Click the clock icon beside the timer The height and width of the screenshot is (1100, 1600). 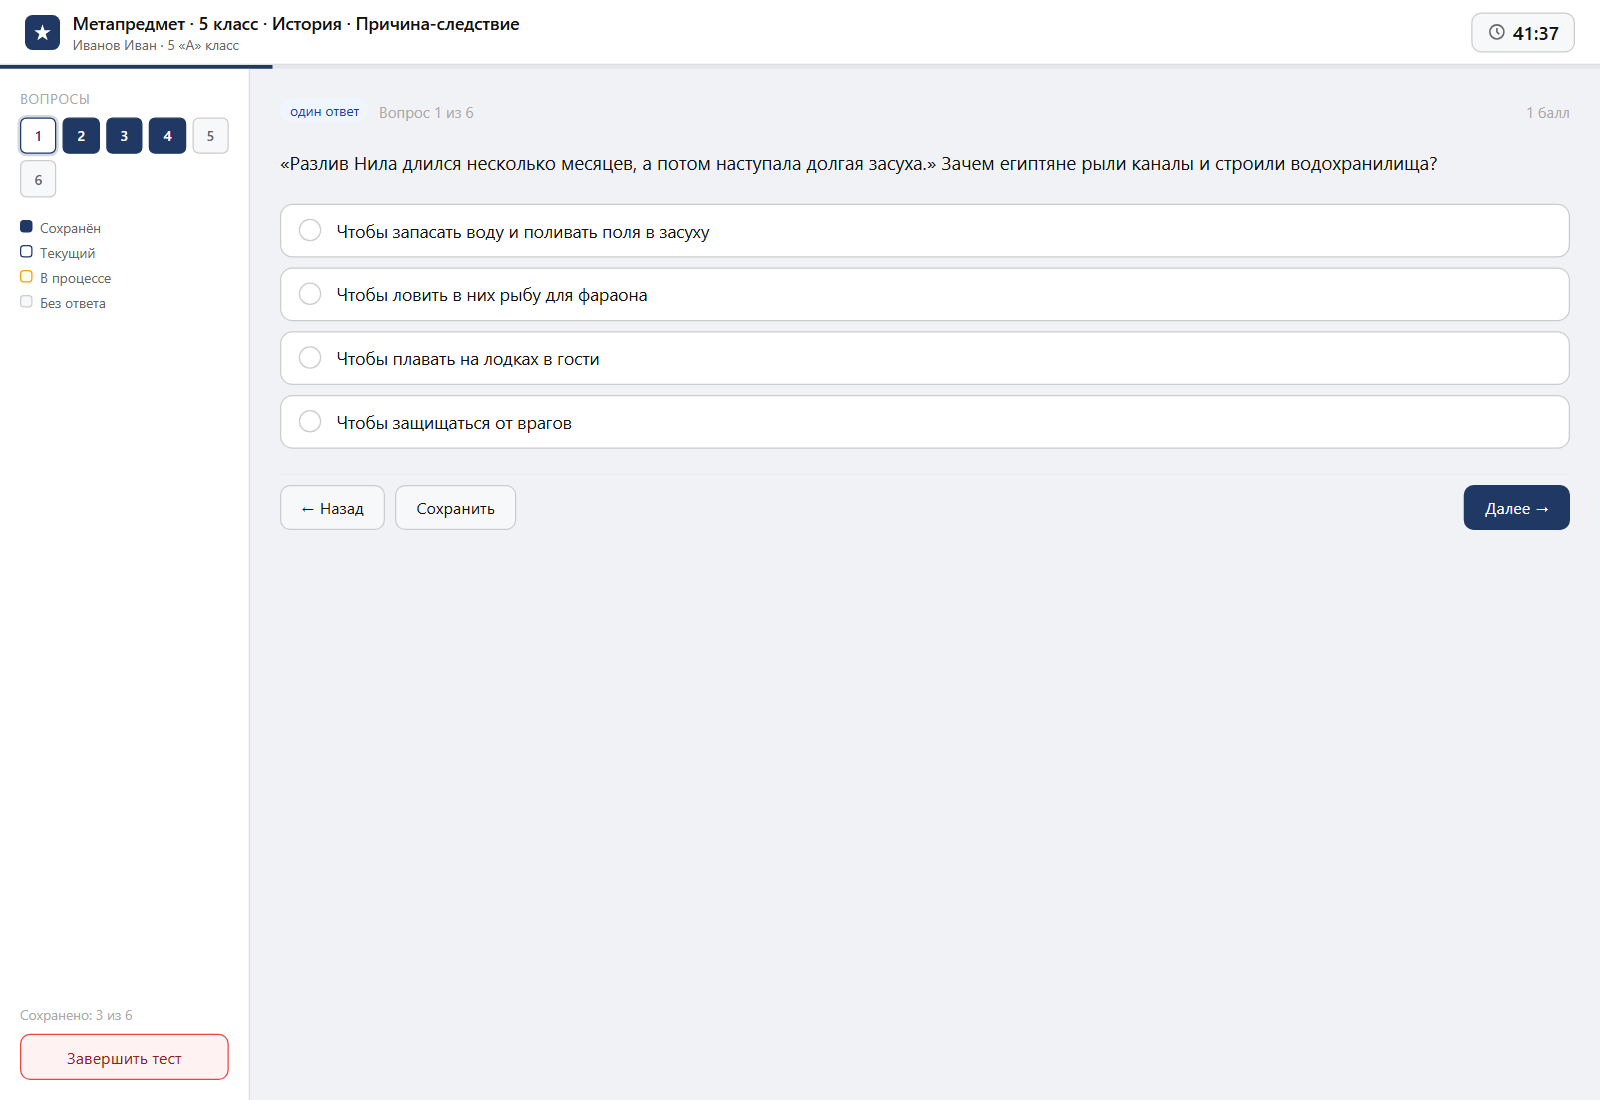[1496, 33]
